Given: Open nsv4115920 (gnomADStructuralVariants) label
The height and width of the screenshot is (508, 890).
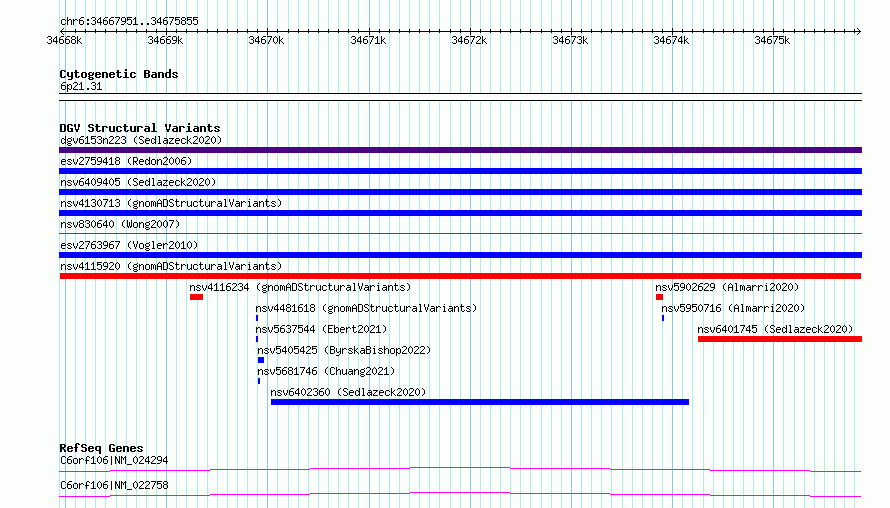Looking at the screenshot, I should [171, 266].
